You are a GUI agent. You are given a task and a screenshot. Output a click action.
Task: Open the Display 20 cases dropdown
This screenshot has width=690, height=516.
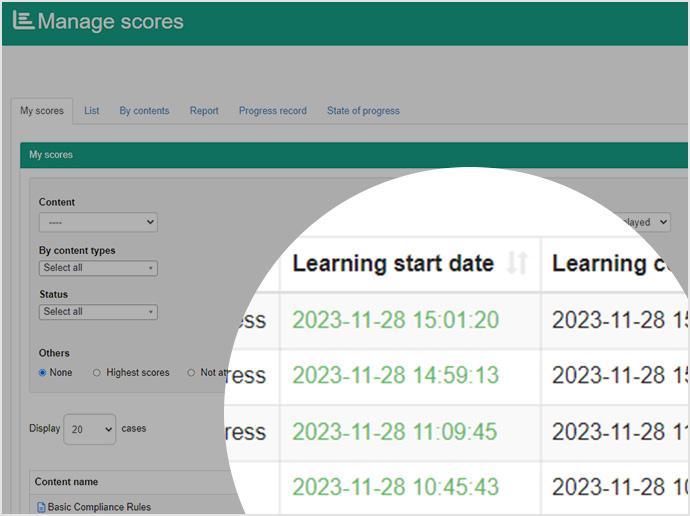pos(89,429)
